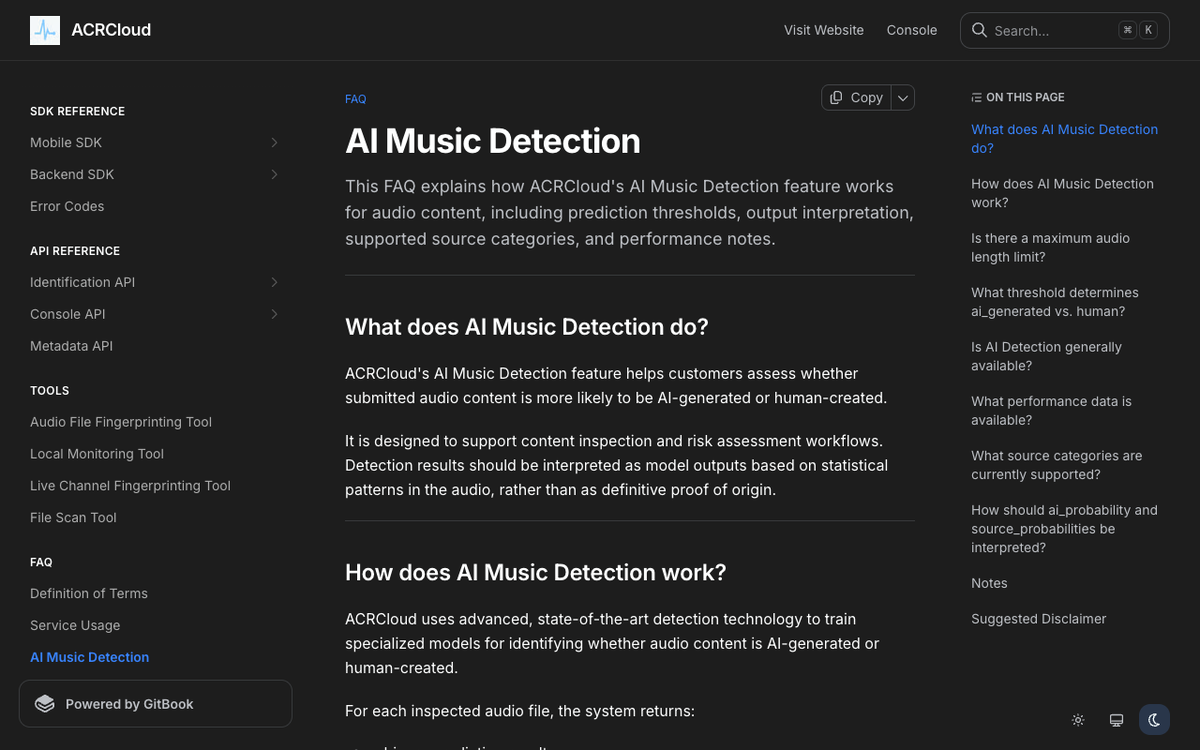Click the API REFERENCE heading
The height and width of the screenshot is (750, 1200).
coord(75,251)
